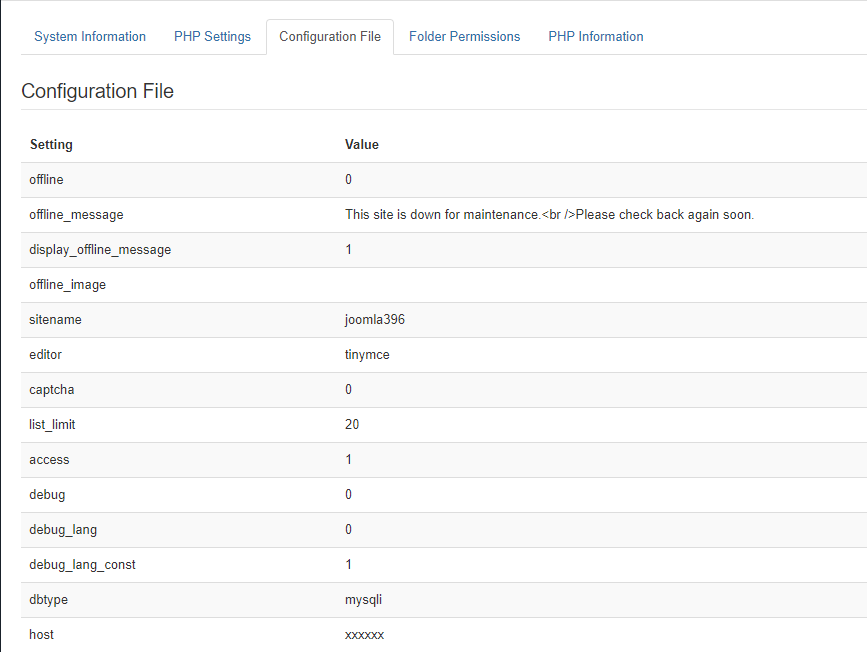Click the Value column header
The height and width of the screenshot is (652, 867).
click(x=362, y=145)
